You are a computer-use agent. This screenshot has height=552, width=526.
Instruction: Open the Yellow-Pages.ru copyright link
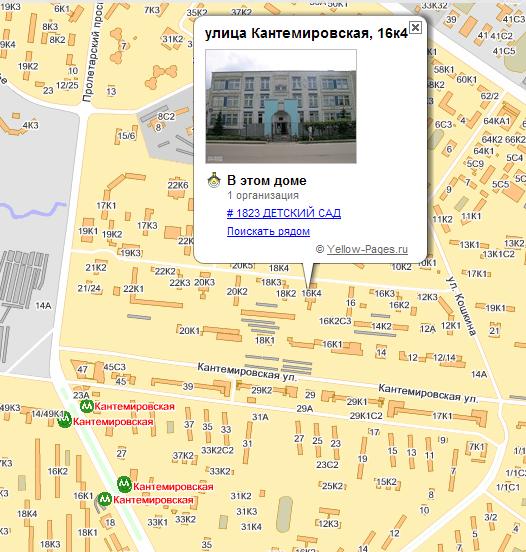click(x=367, y=249)
